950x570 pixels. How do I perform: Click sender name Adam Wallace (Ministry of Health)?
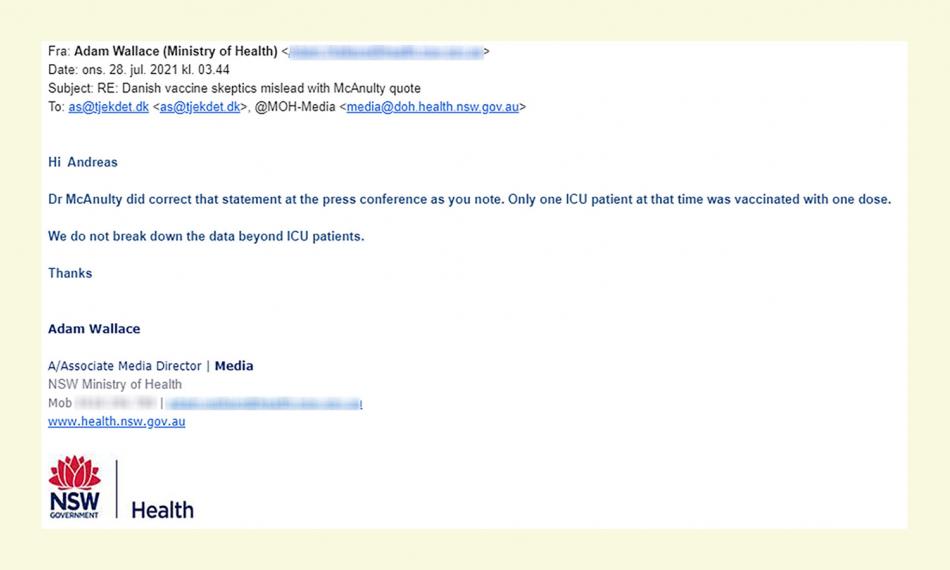(x=175, y=52)
